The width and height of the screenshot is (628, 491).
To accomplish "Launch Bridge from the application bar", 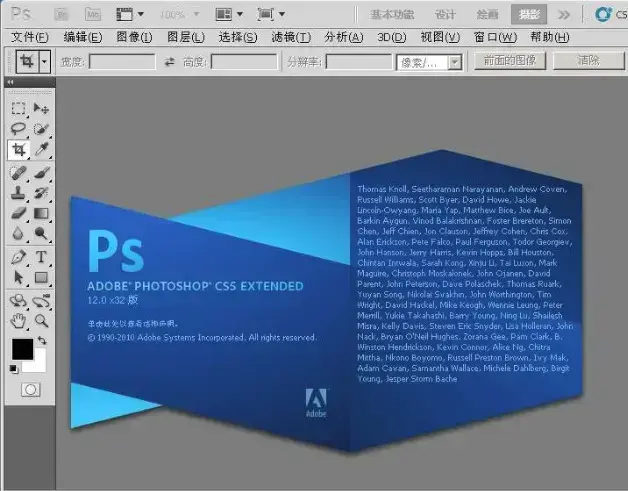I will point(61,15).
